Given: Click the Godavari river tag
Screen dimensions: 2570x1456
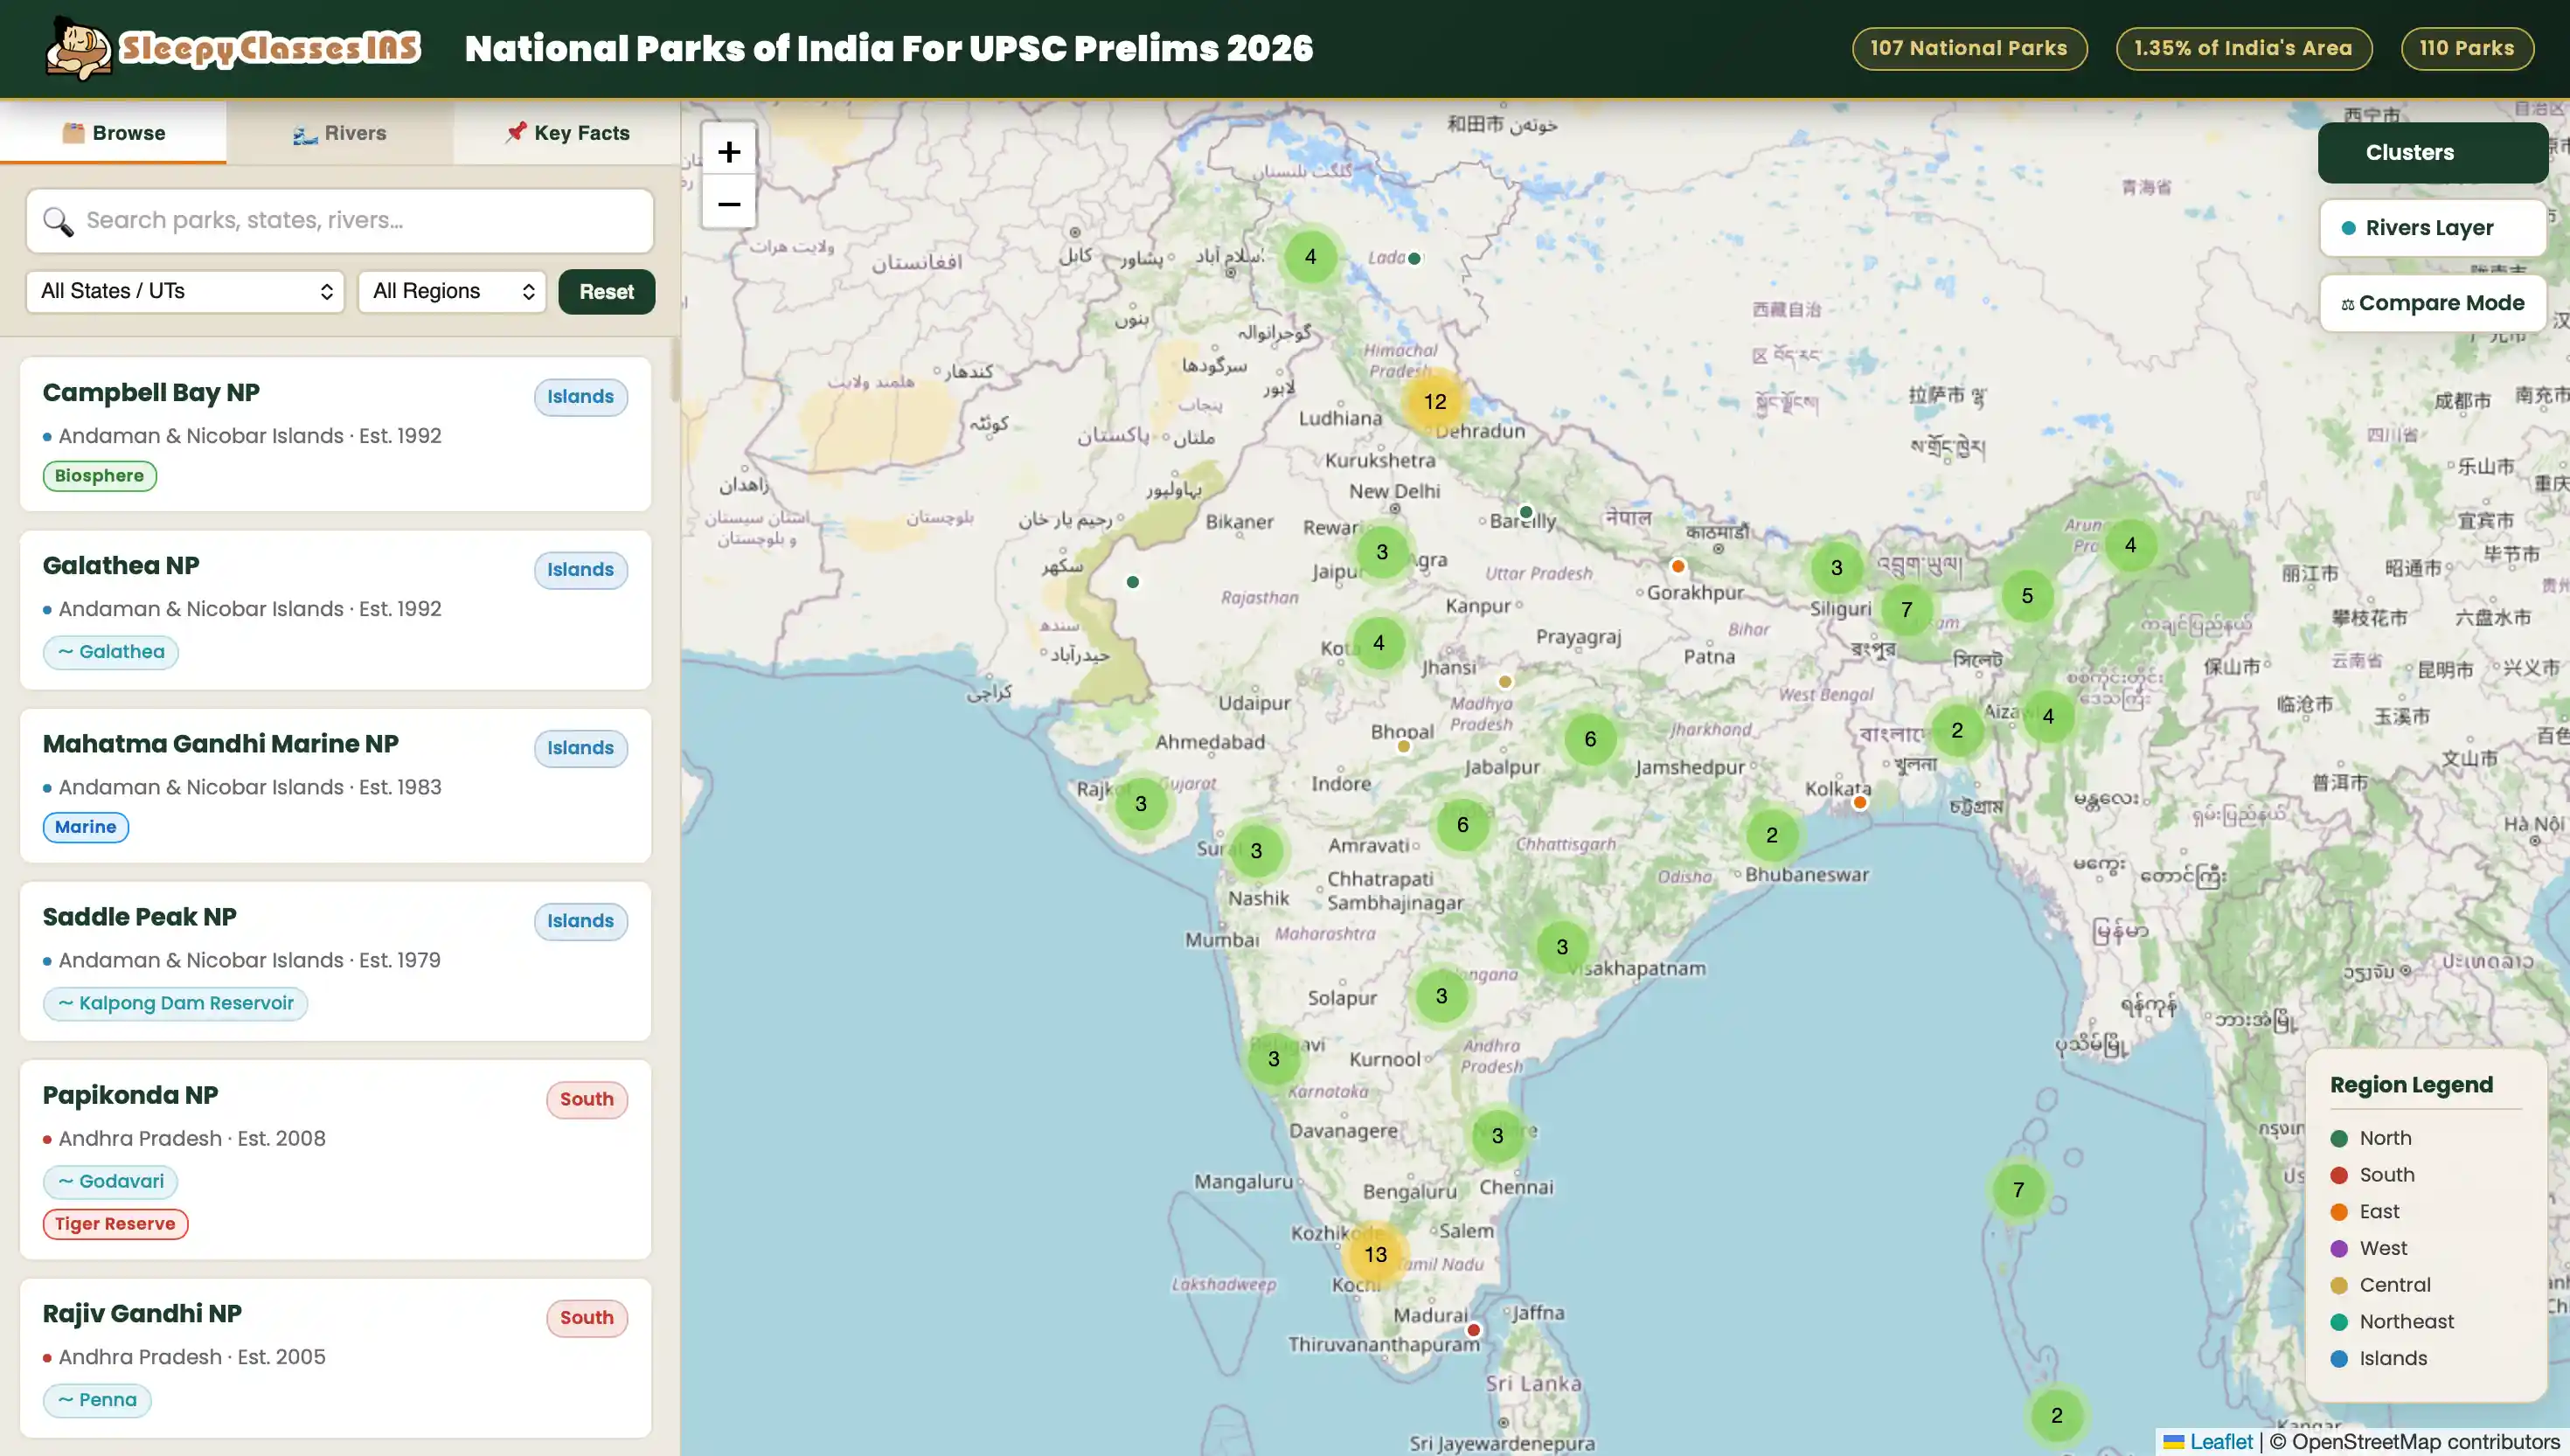Looking at the screenshot, I should click(110, 1181).
